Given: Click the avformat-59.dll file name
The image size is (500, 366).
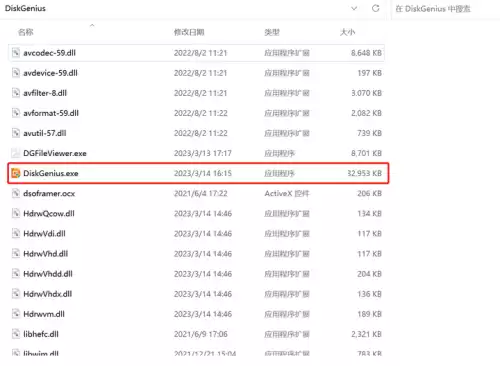Looking at the screenshot, I should click(x=51, y=113).
